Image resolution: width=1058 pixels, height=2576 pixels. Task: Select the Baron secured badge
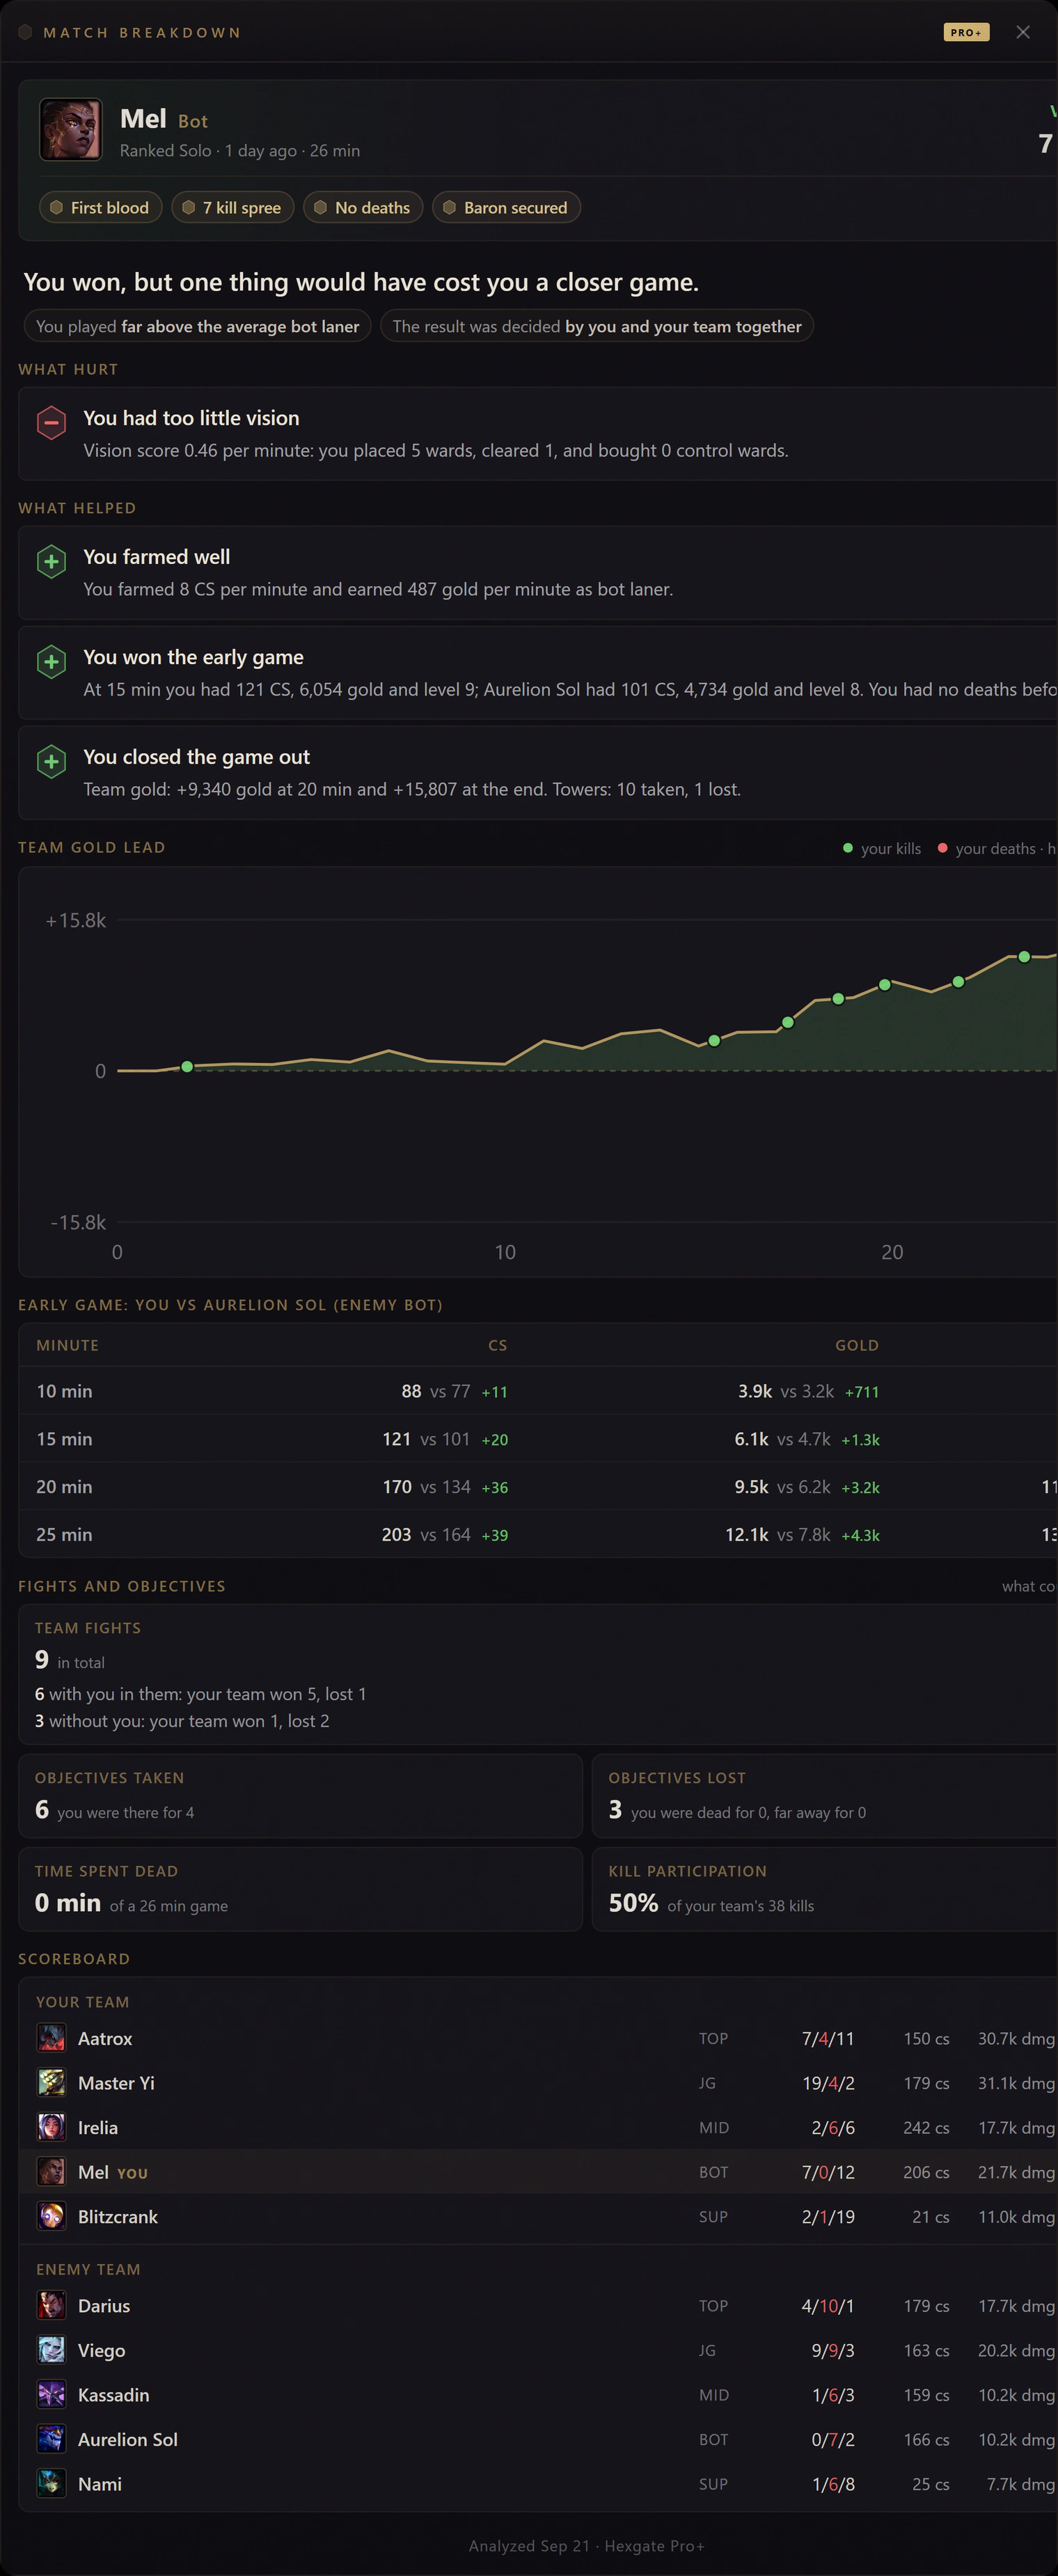506,208
